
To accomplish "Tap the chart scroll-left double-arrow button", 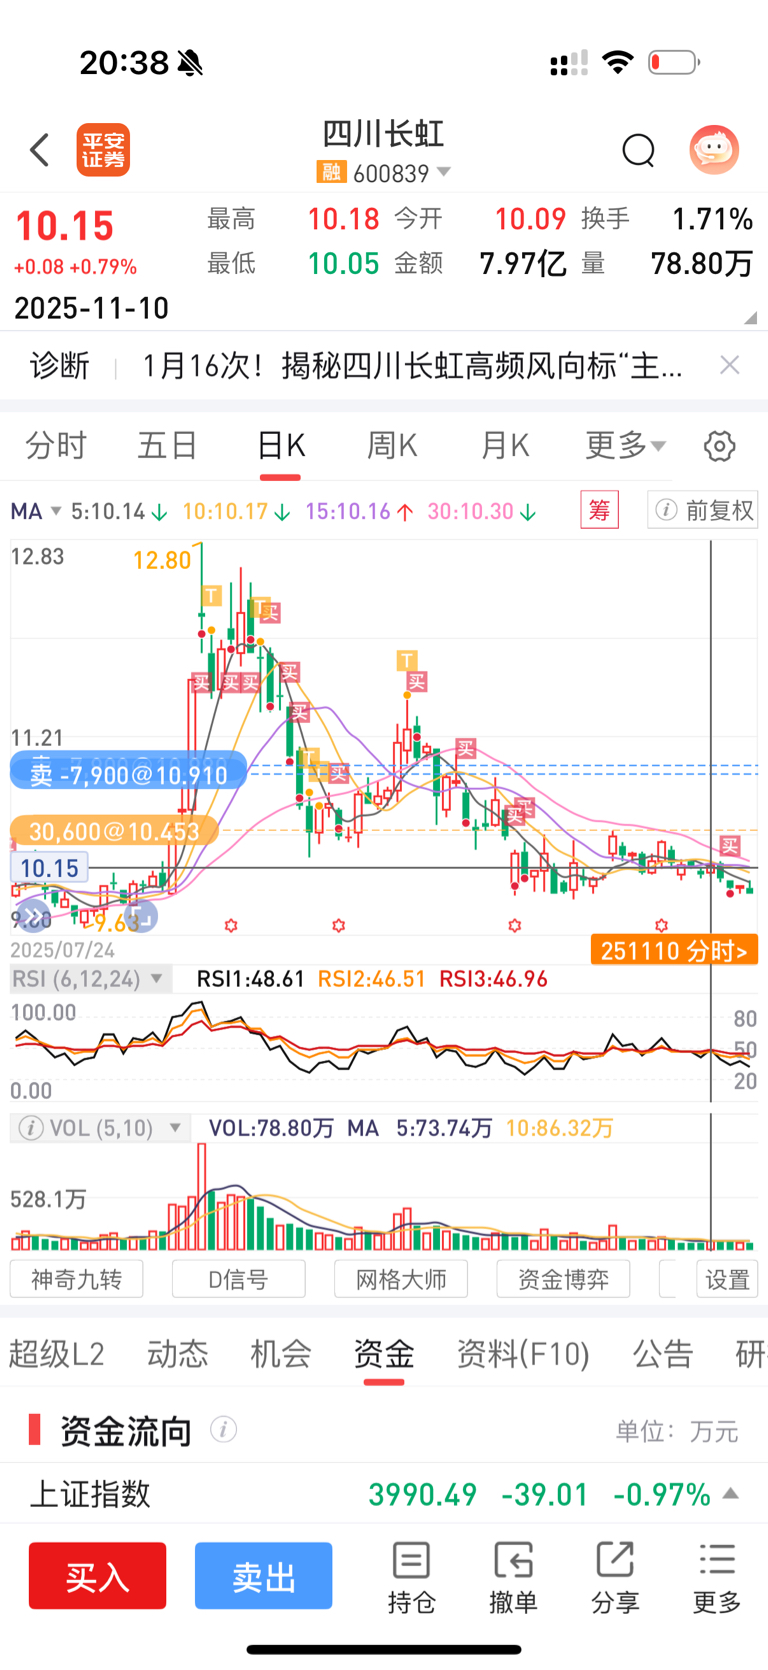I will (x=33, y=915).
